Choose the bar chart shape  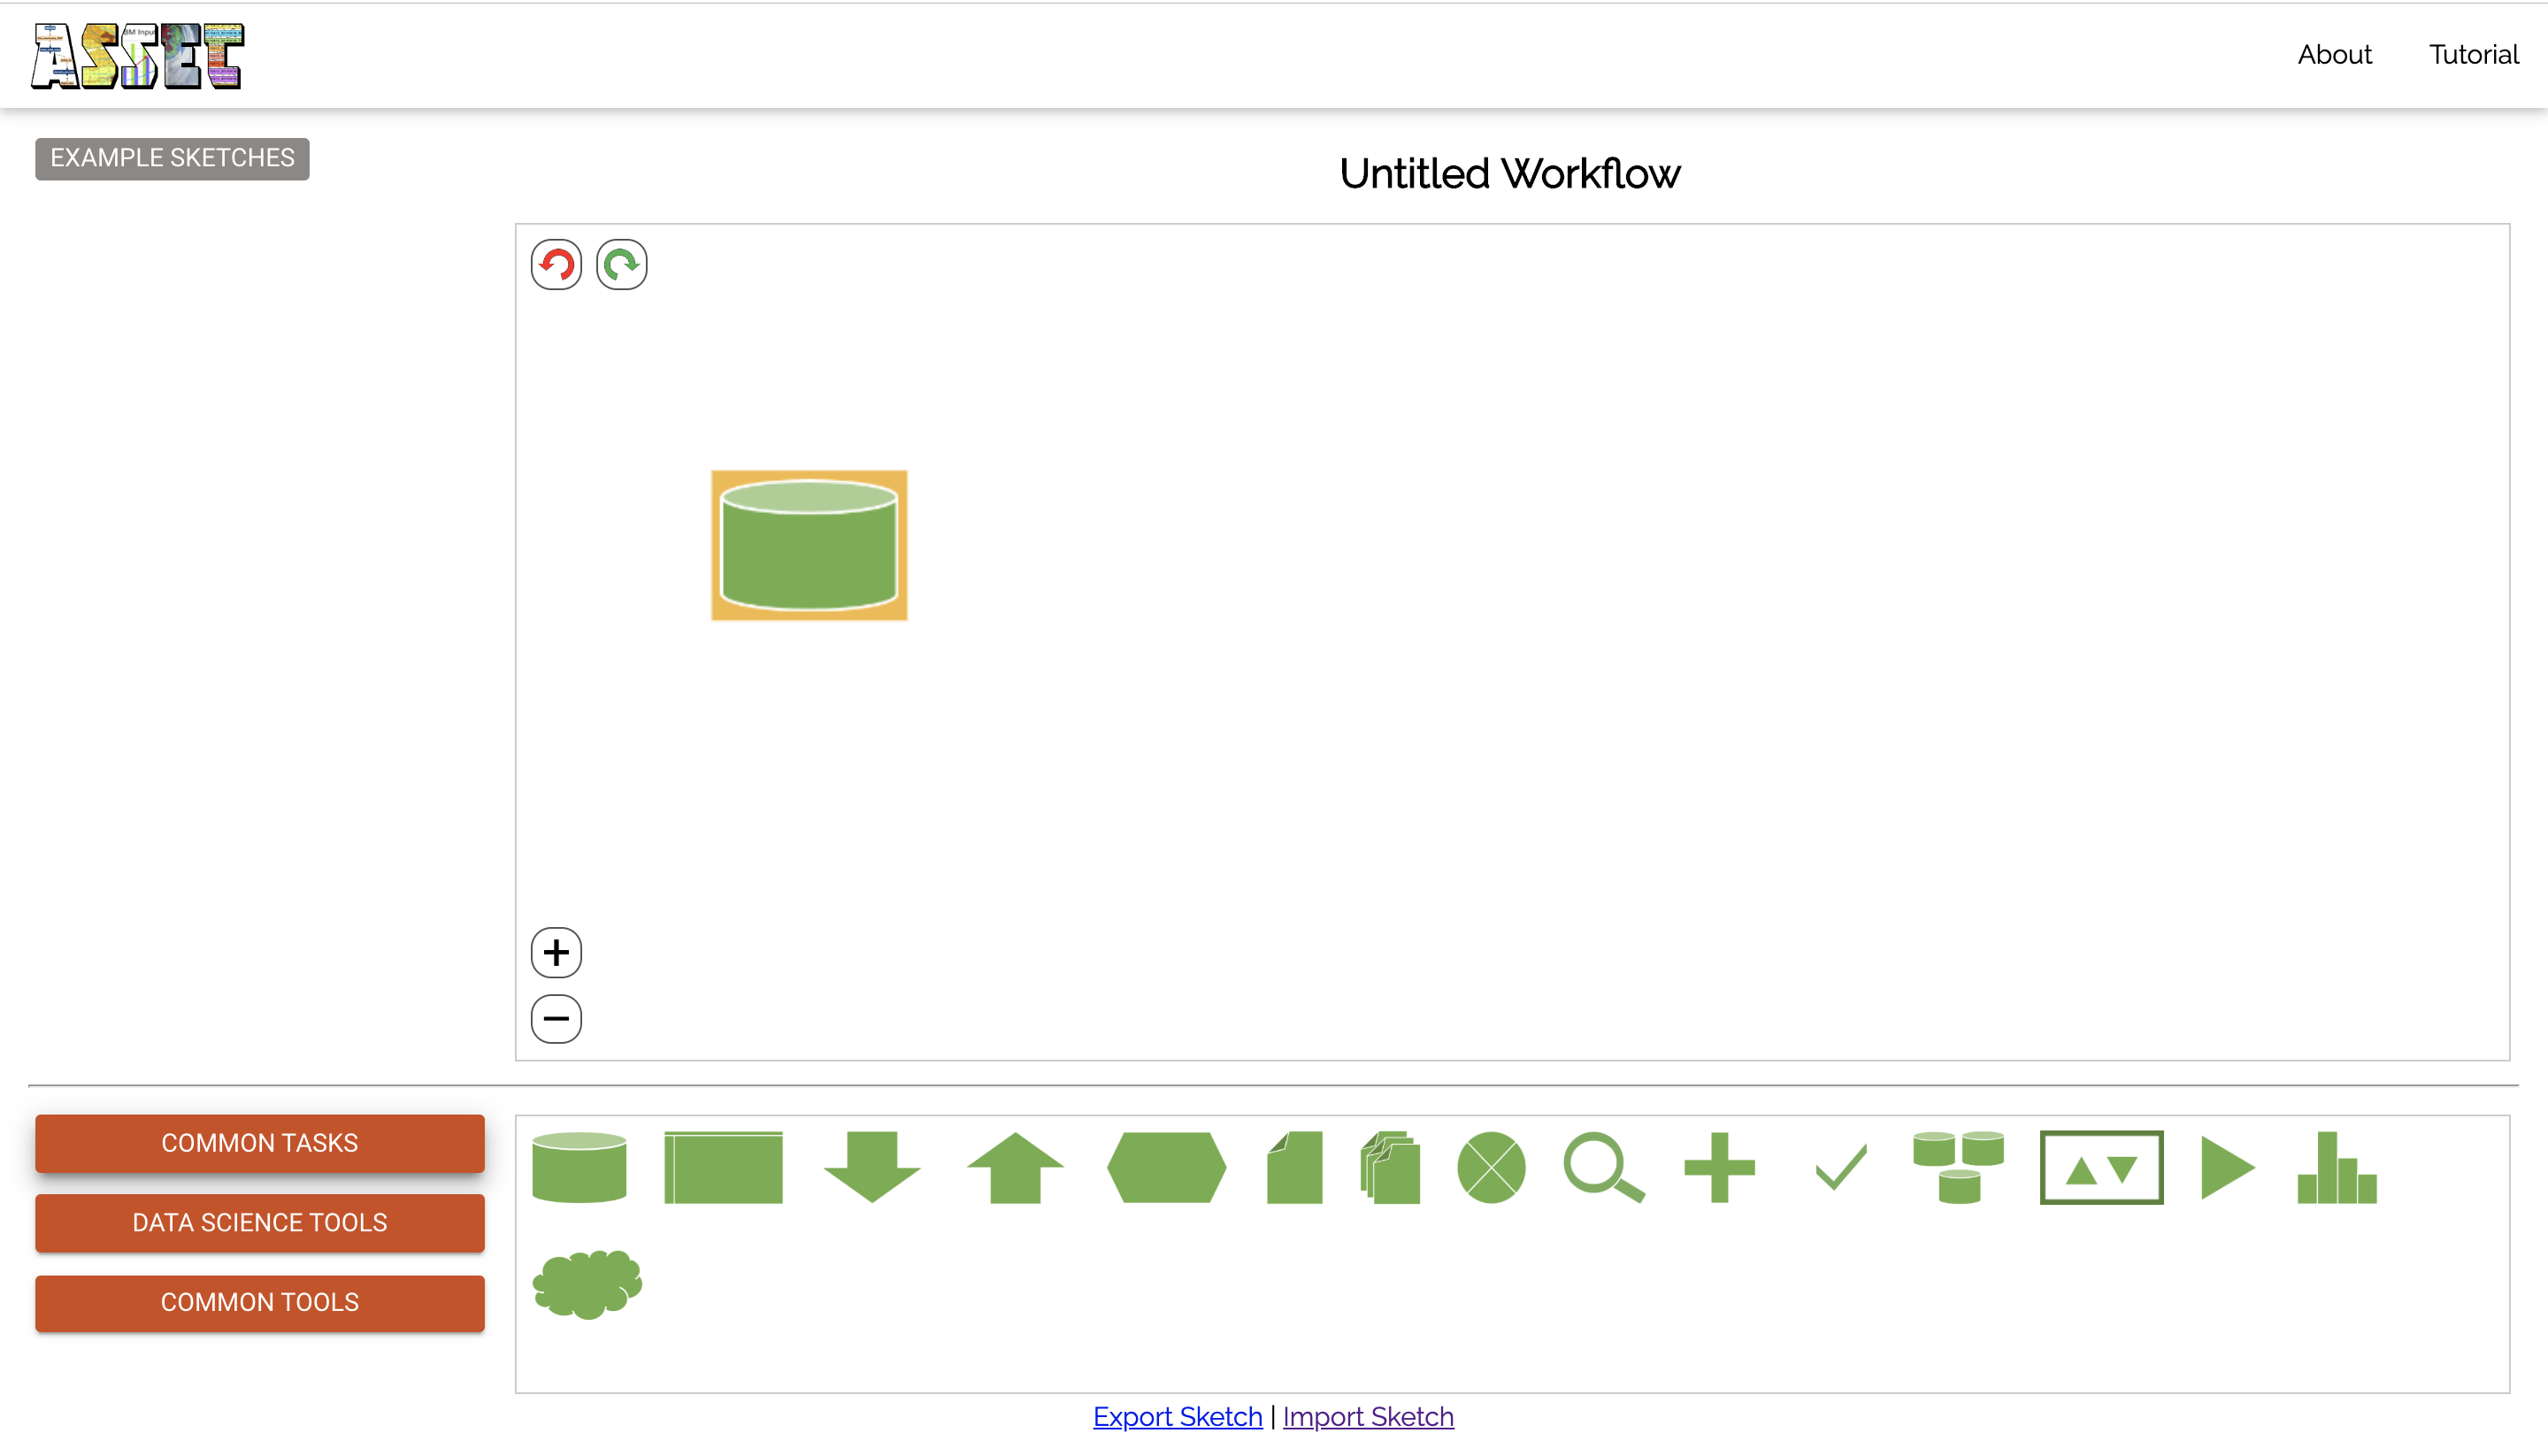click(x=2336, y=1168)
